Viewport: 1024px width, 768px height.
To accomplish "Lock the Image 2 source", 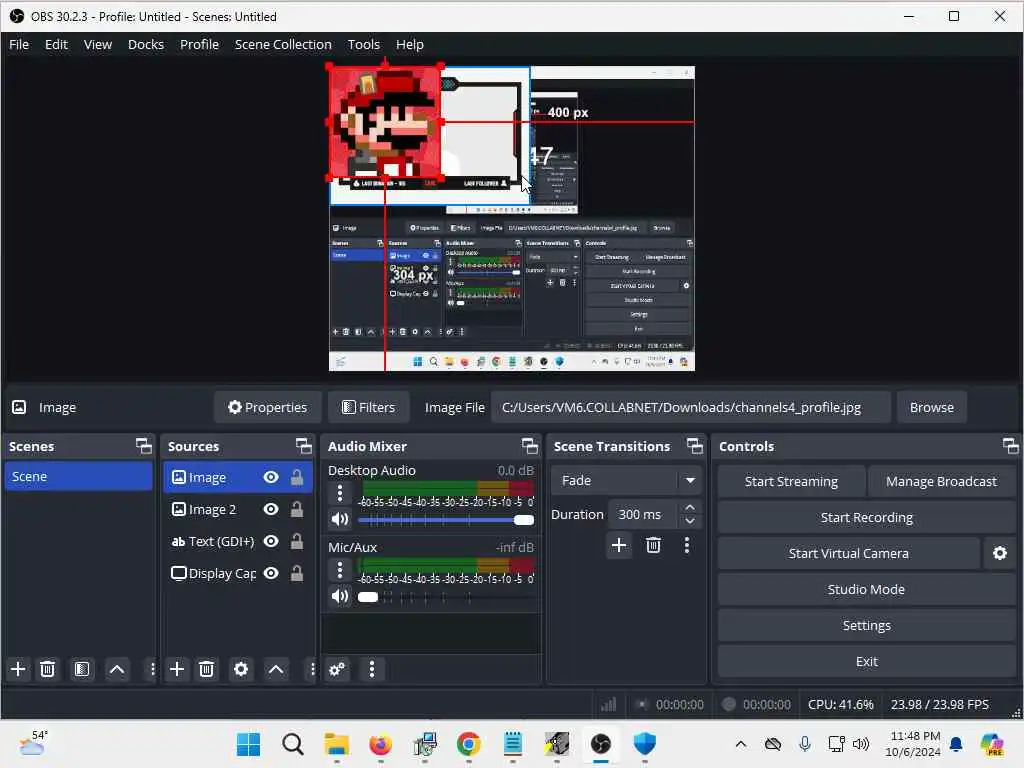I will click(296, 509).
